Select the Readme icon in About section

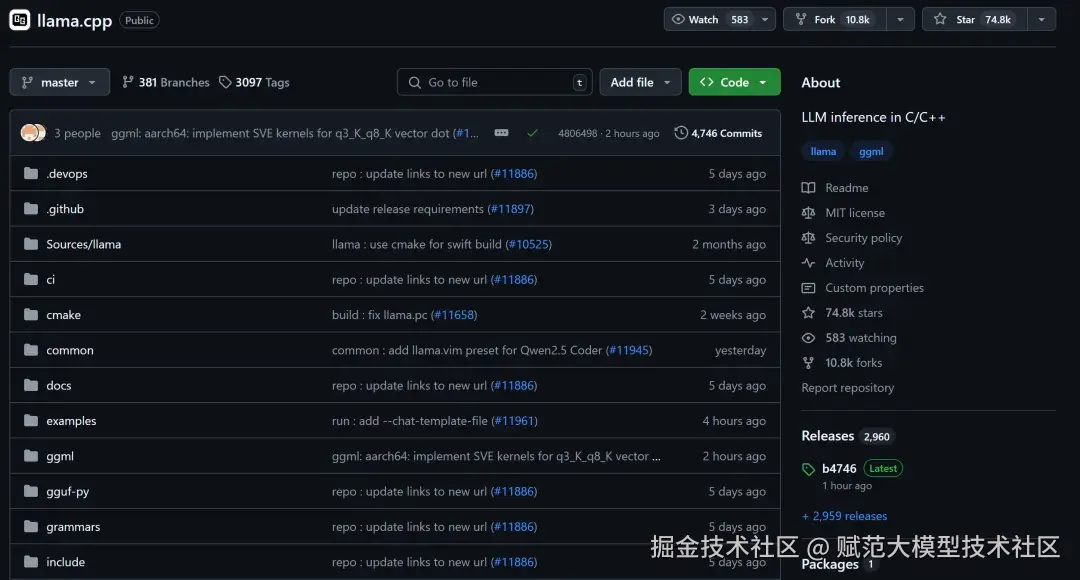pyautogui.click(x=812, y=187)
